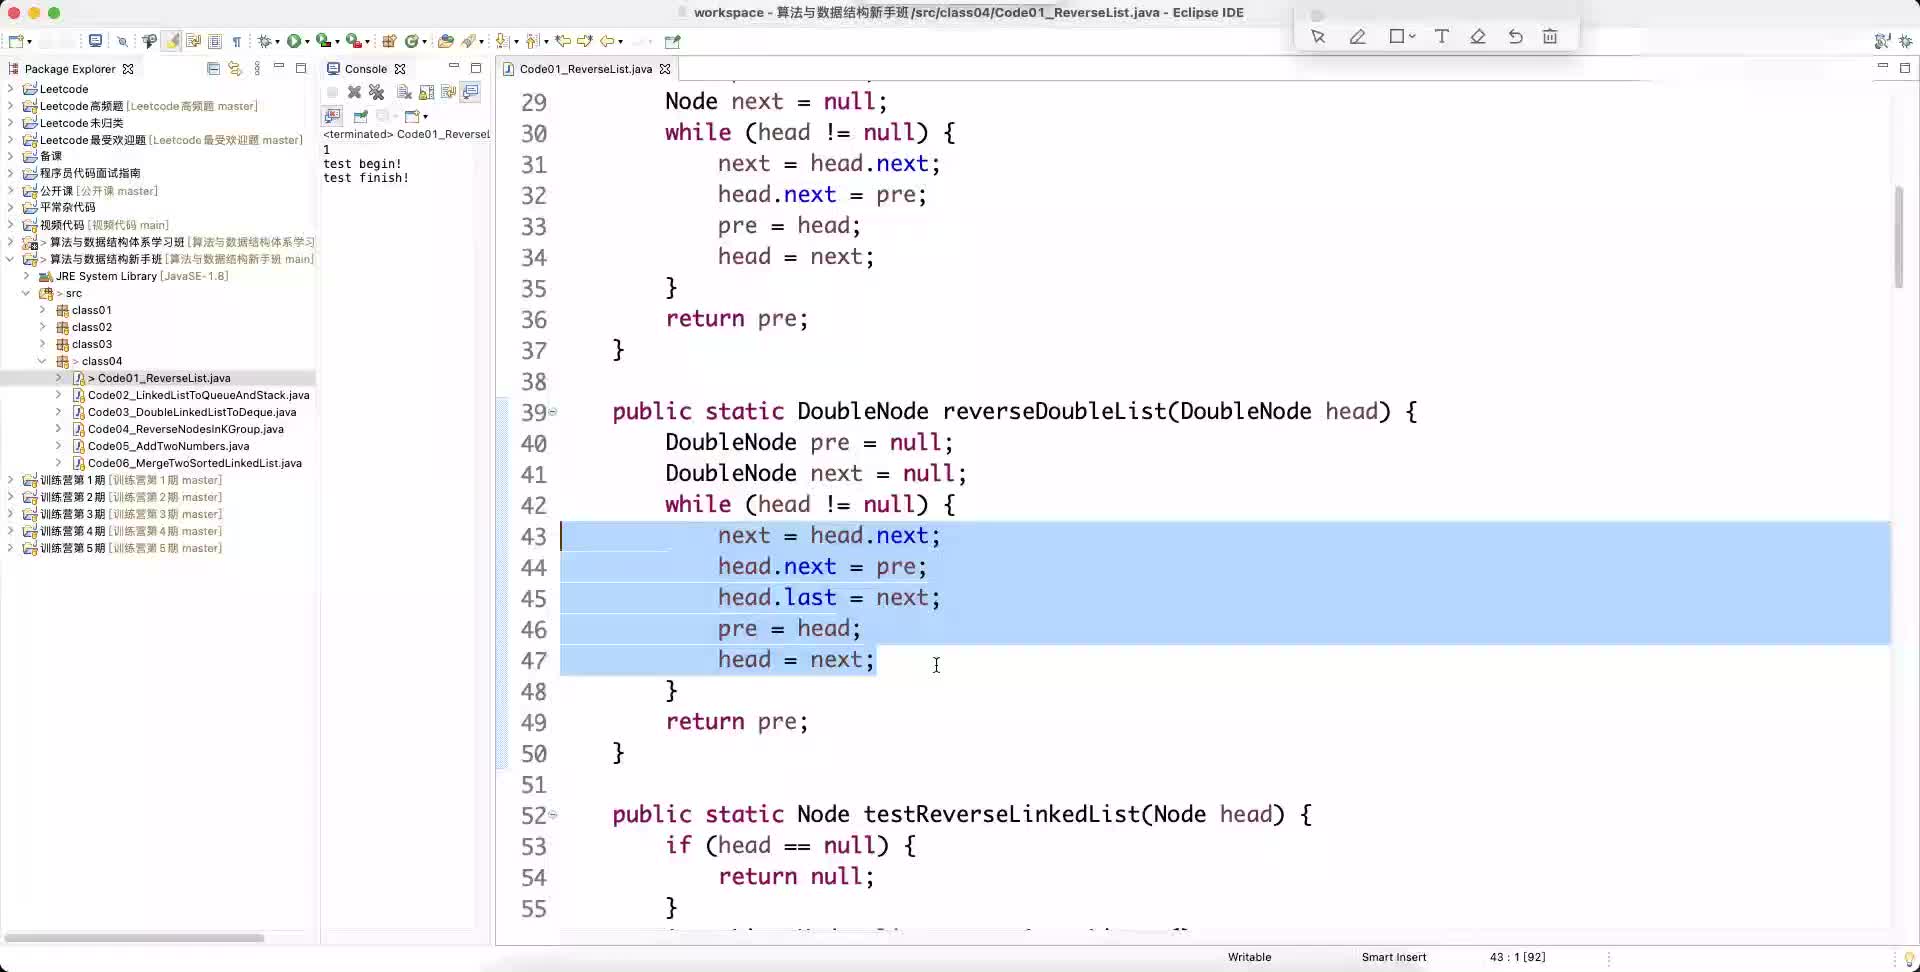
Task: Toggle Console Word Wrap button
Action: pyautogui.click(x=448, y=92)
